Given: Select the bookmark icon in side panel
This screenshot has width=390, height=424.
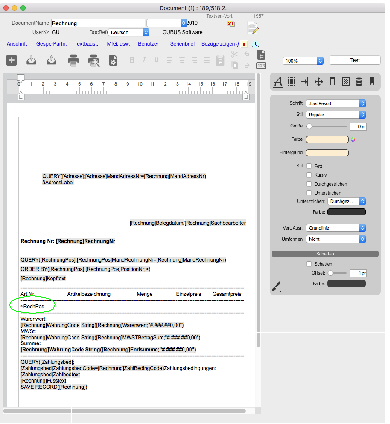Looking at the screenshot, I should pyautogui.click(x=372, y=81).
